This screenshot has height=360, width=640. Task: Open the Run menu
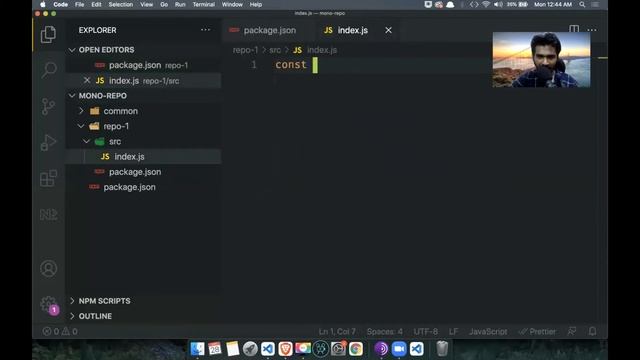tap(180, 4)
